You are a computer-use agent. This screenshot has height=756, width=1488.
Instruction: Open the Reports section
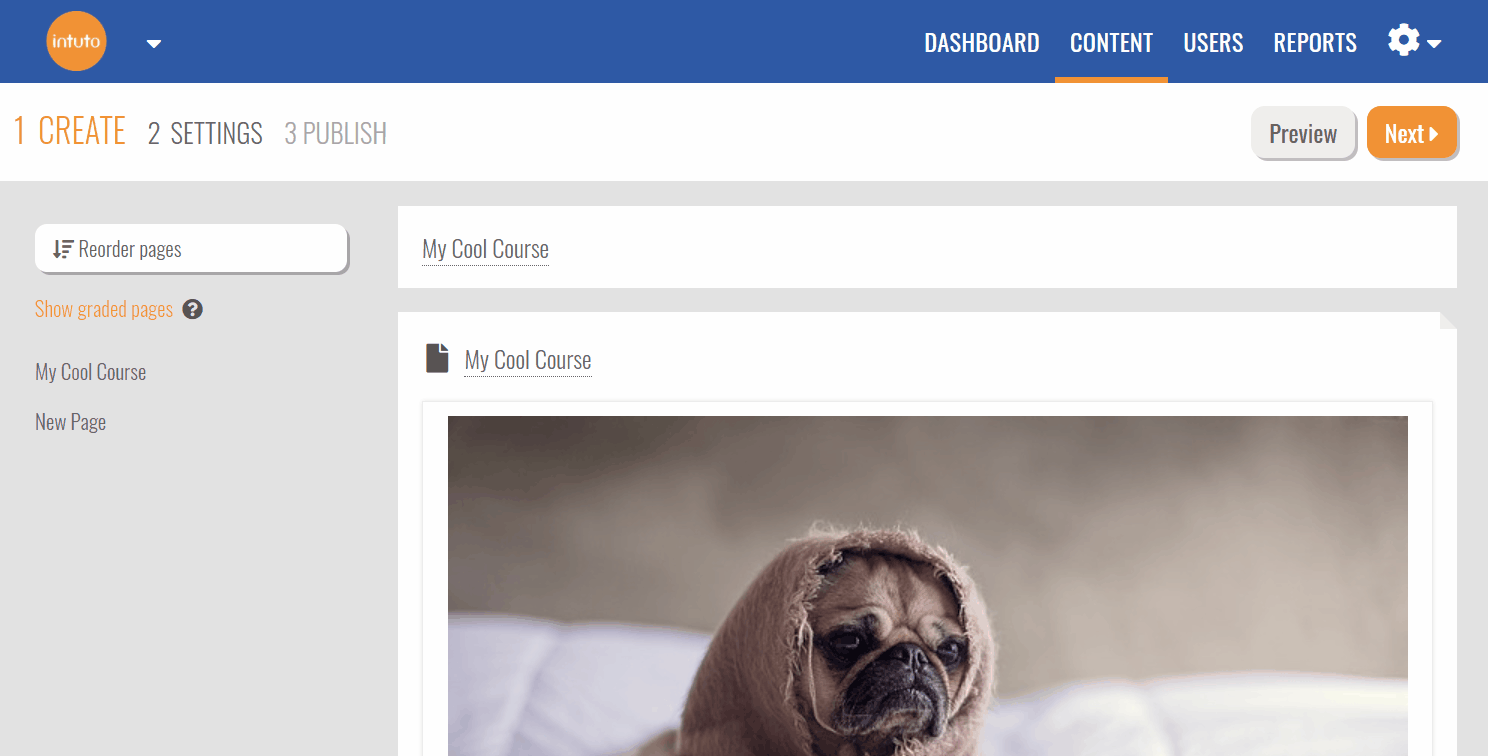[1315, 43]
